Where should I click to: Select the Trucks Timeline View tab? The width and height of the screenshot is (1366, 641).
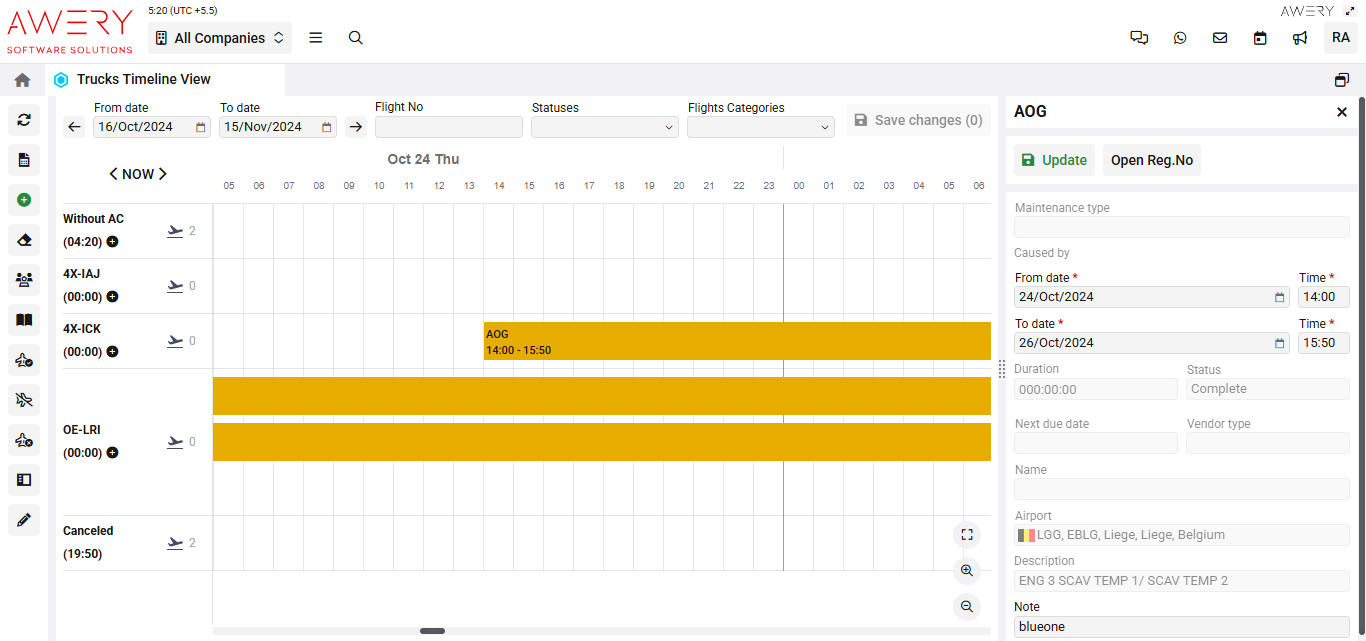click(143, 79)
